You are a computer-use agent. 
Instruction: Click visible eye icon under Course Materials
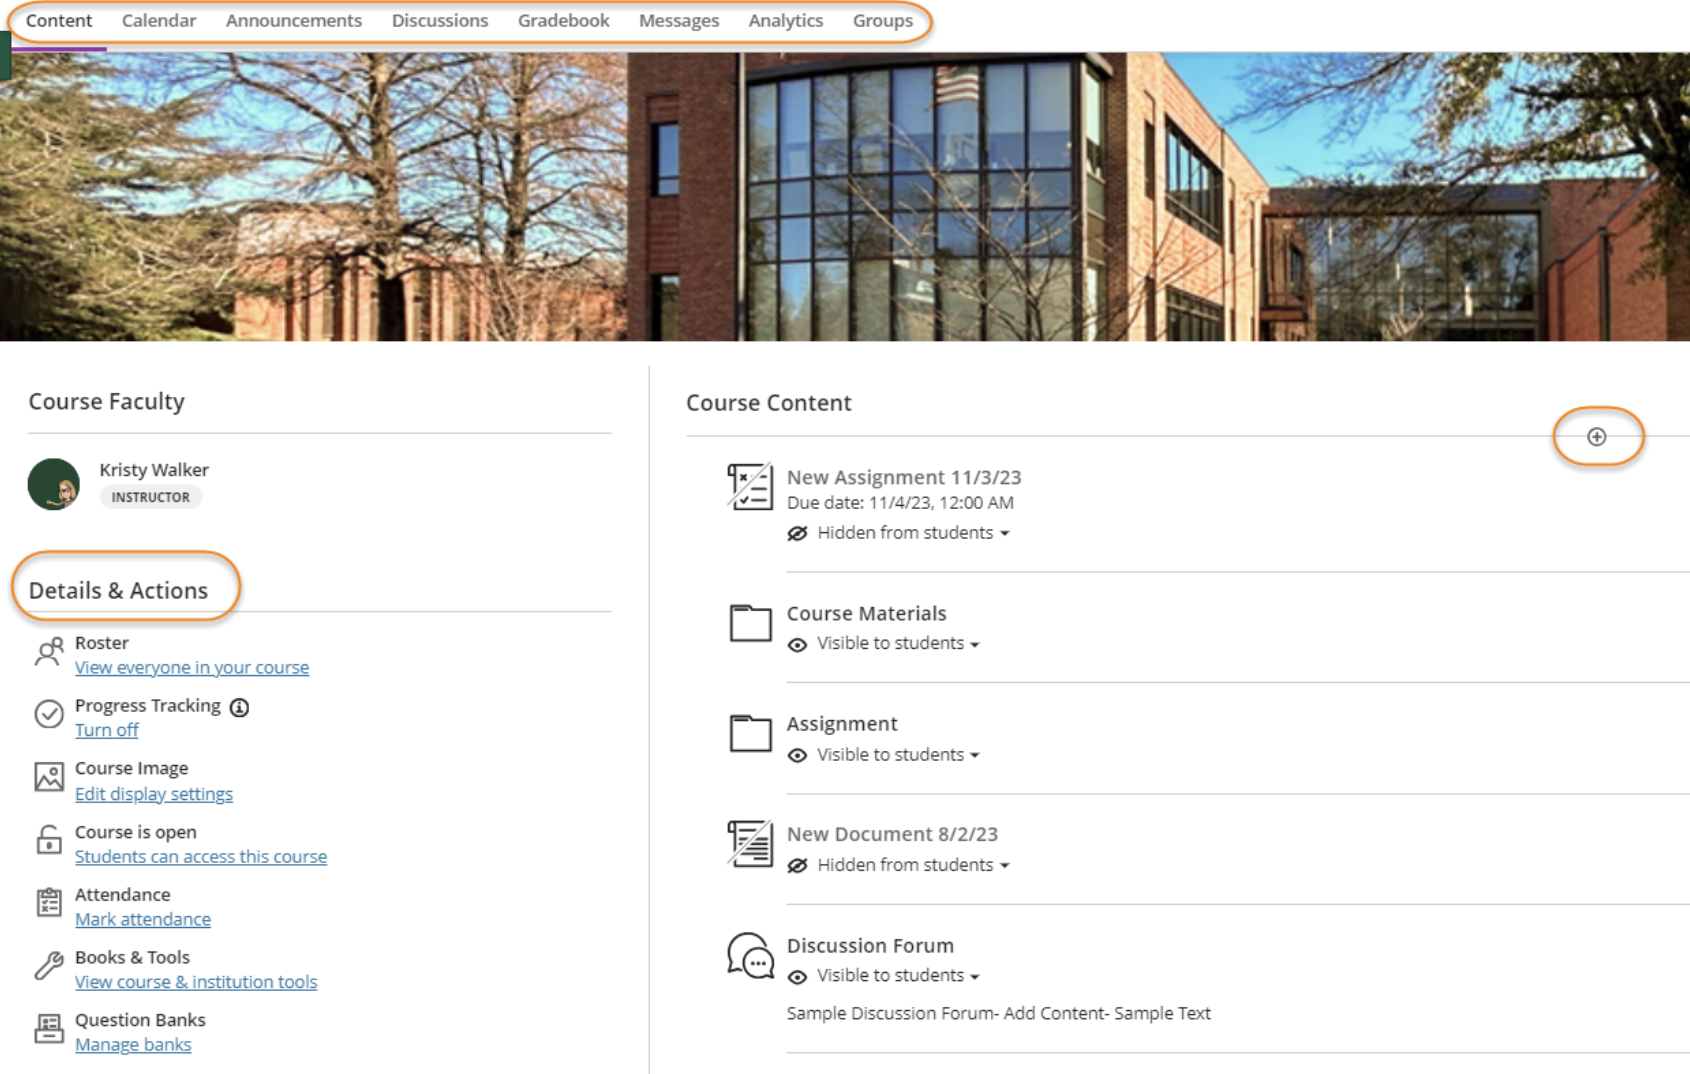797,644
